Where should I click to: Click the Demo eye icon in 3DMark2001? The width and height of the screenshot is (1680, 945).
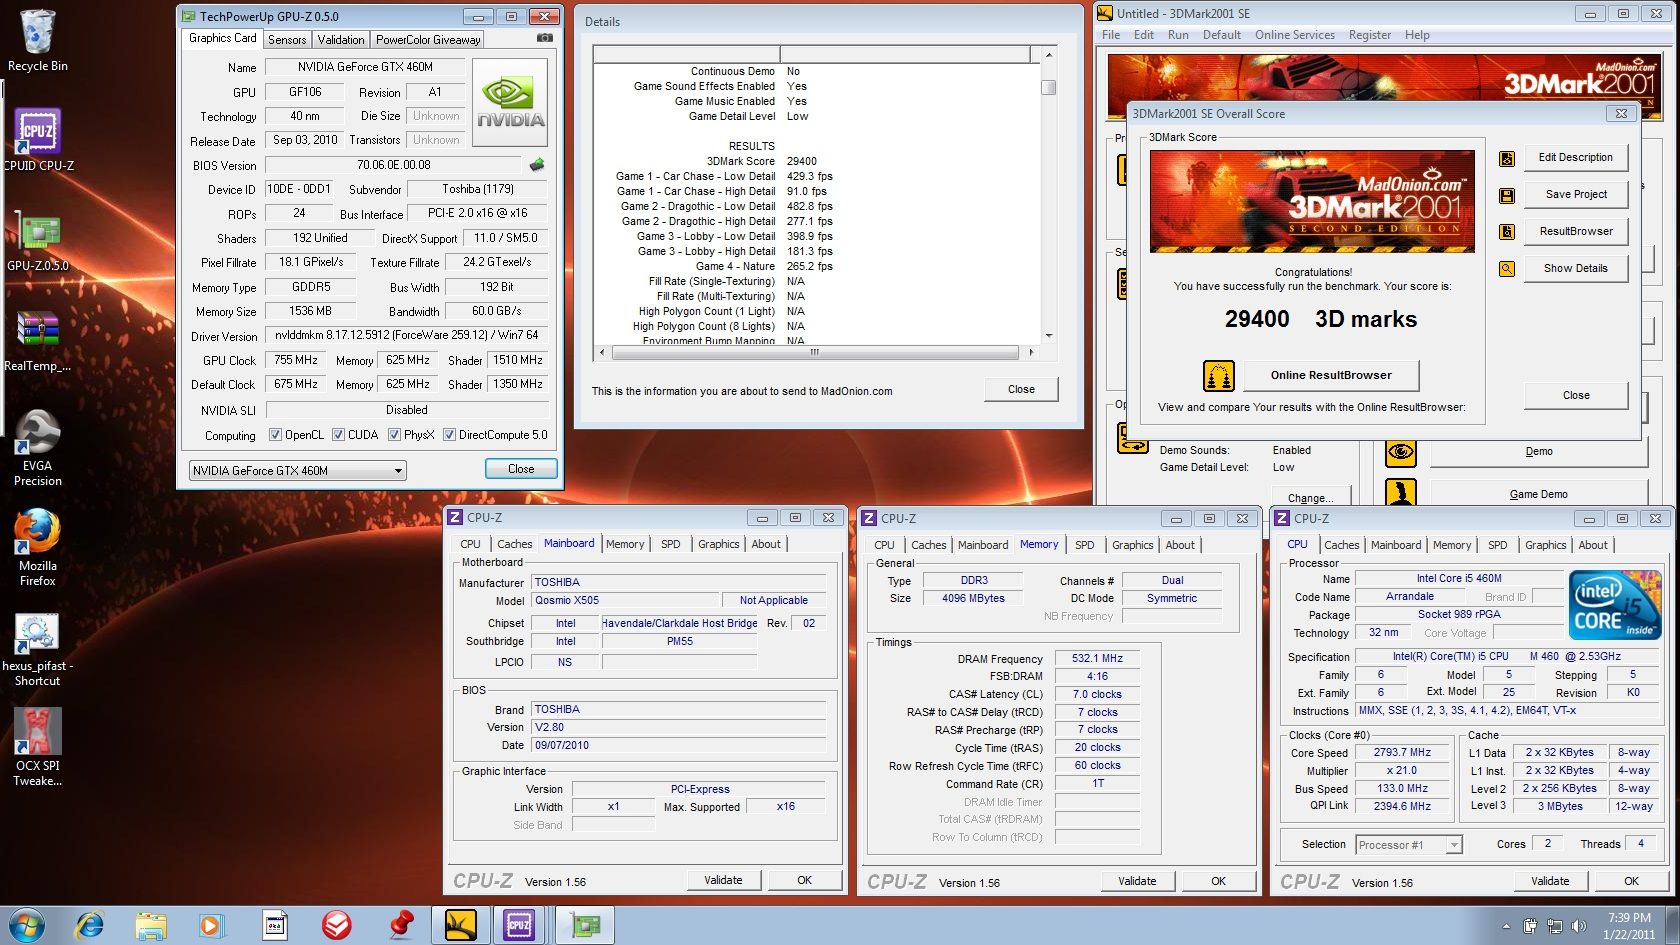[x=1401, y=453]
